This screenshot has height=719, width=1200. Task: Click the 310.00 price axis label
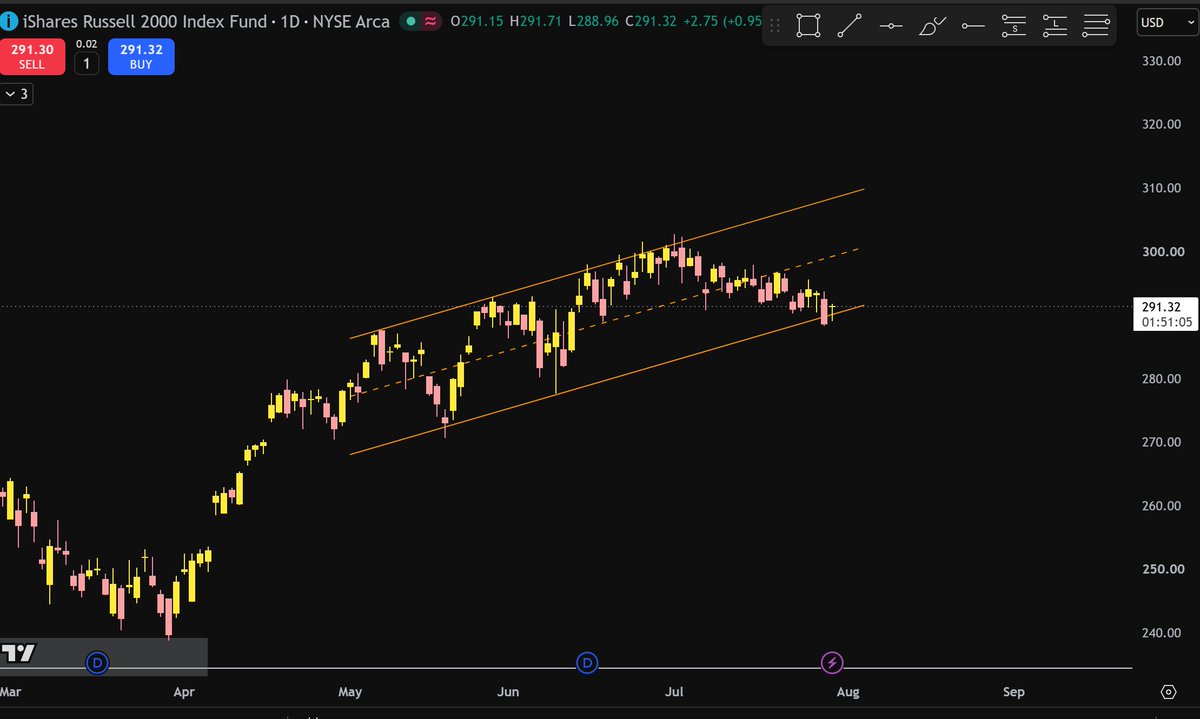point(1164,188)
